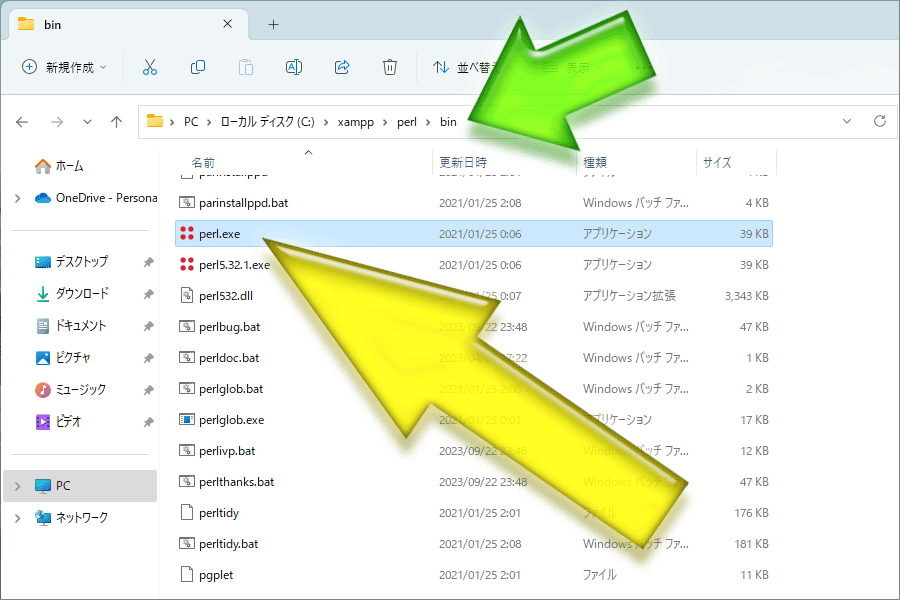Select the perl5.32.1.exe file icon
This screenshot has width=900, height=600.
click(x=187, y=265)
